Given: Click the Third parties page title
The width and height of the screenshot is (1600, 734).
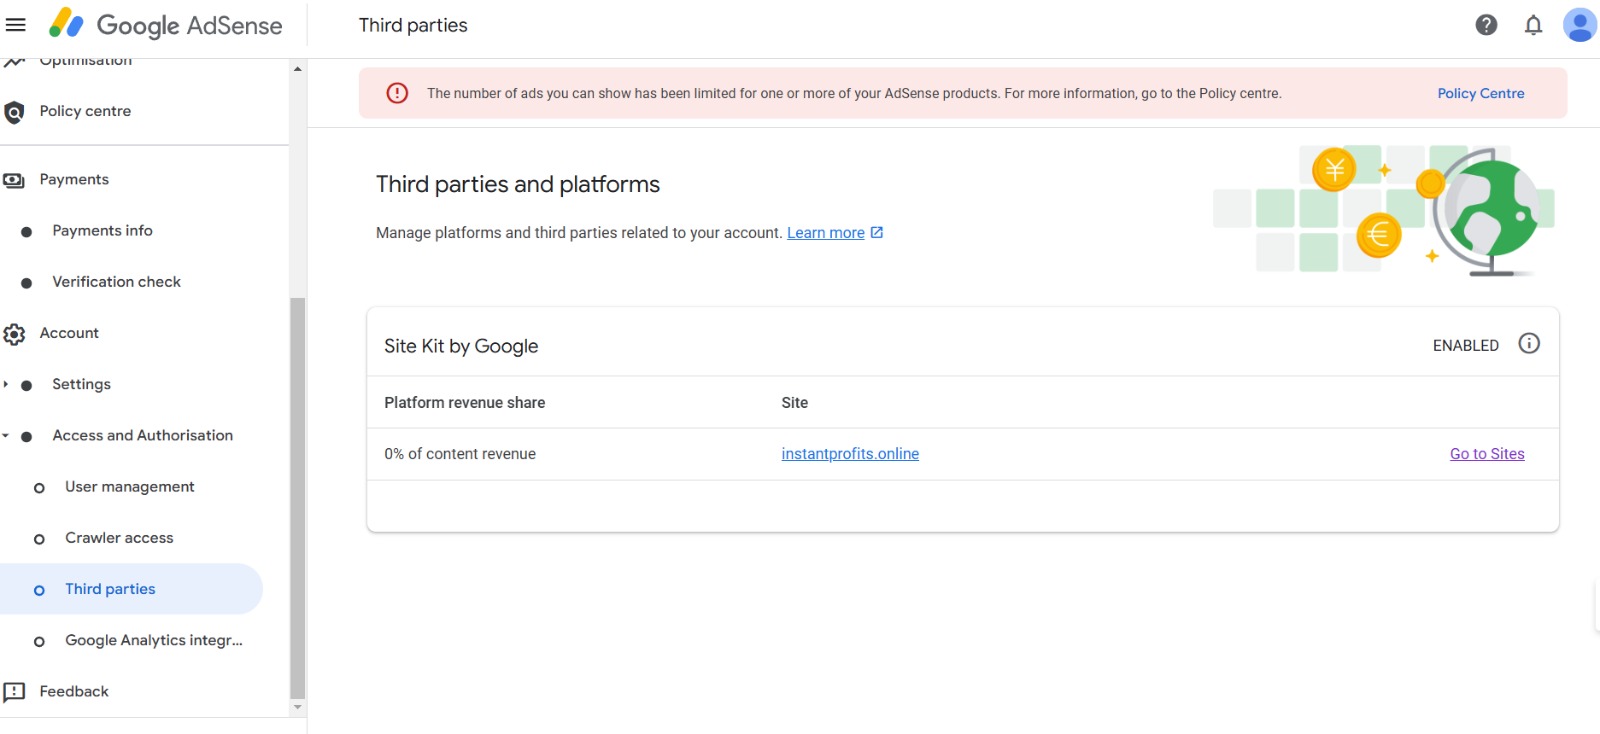Looking at the screenshot, I should click(x=413, y=25).
